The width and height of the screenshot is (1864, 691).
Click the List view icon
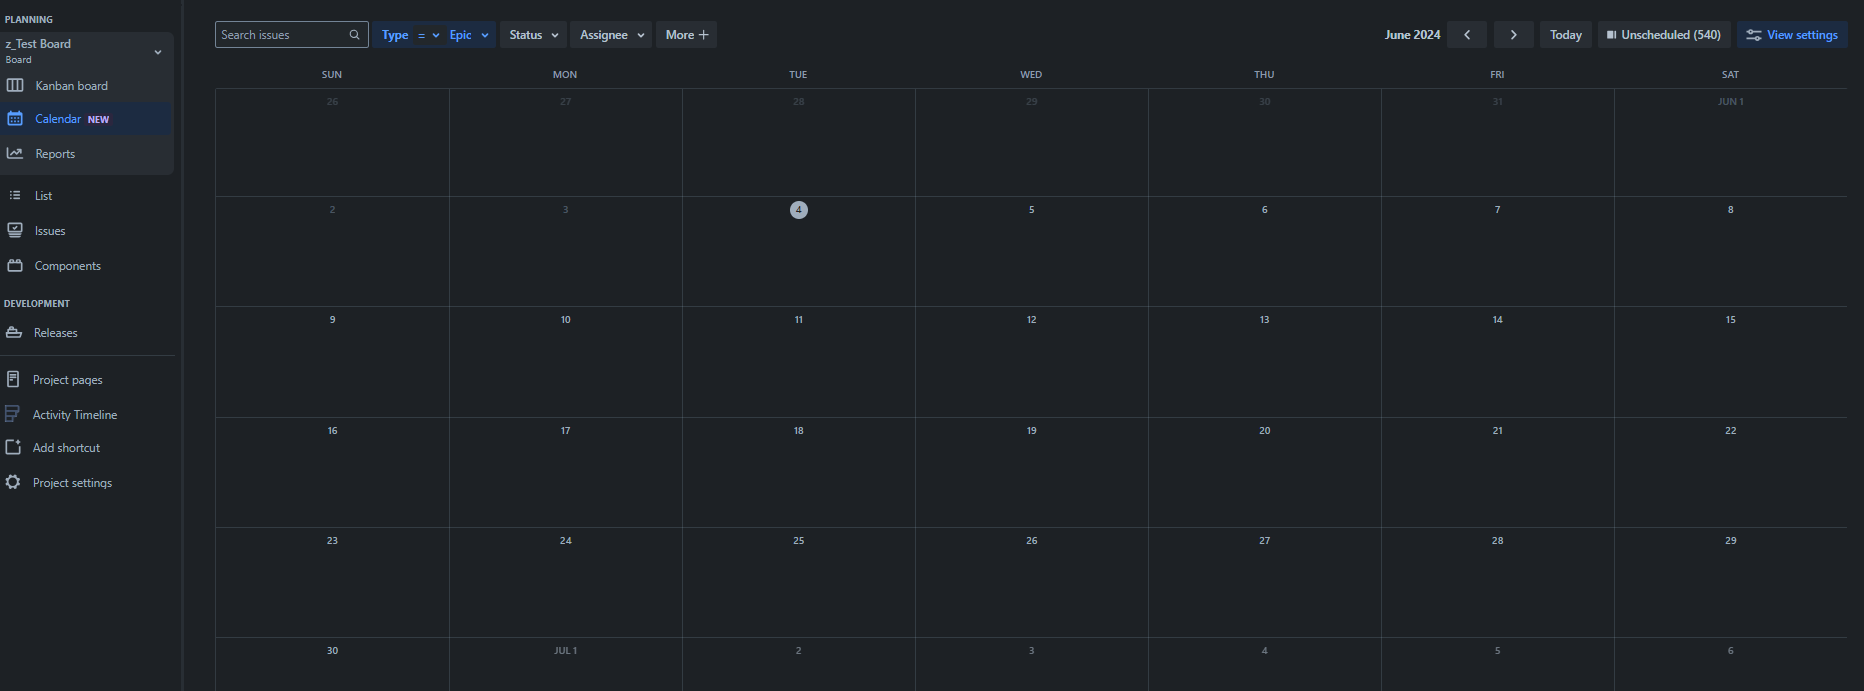(15, 196)
